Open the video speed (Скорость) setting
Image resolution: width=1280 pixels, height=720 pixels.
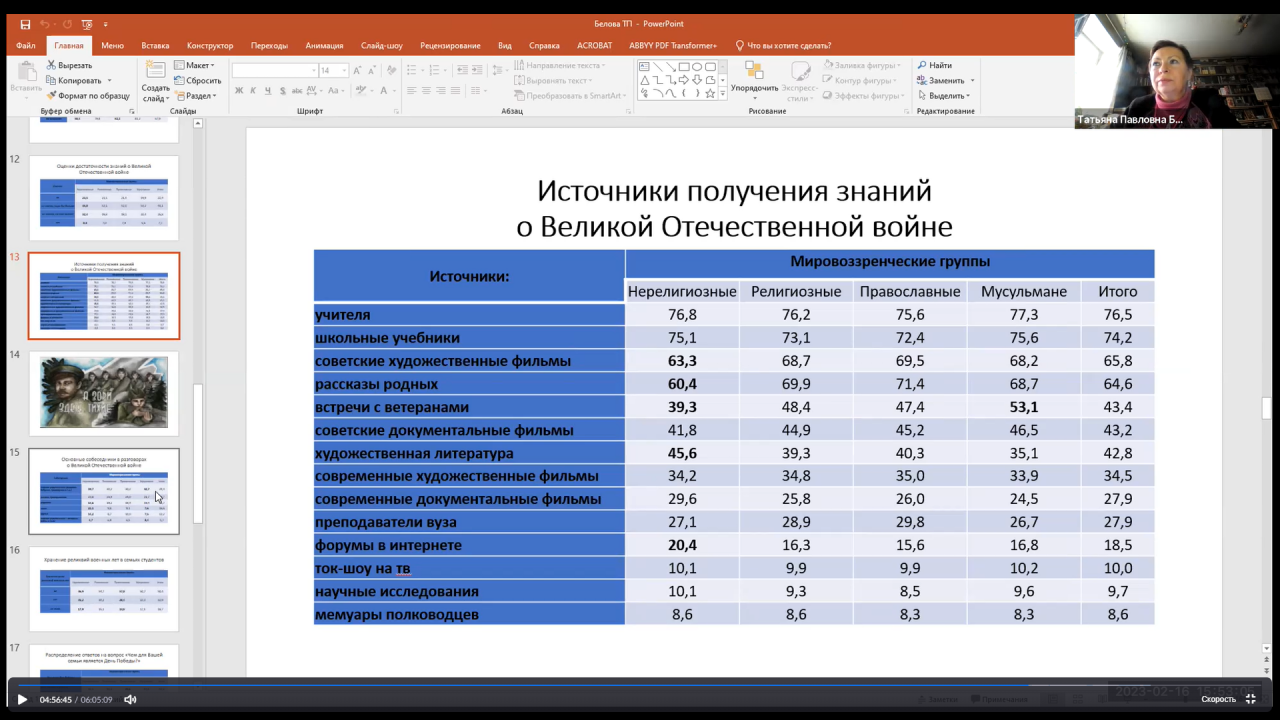pos(1218,700)
